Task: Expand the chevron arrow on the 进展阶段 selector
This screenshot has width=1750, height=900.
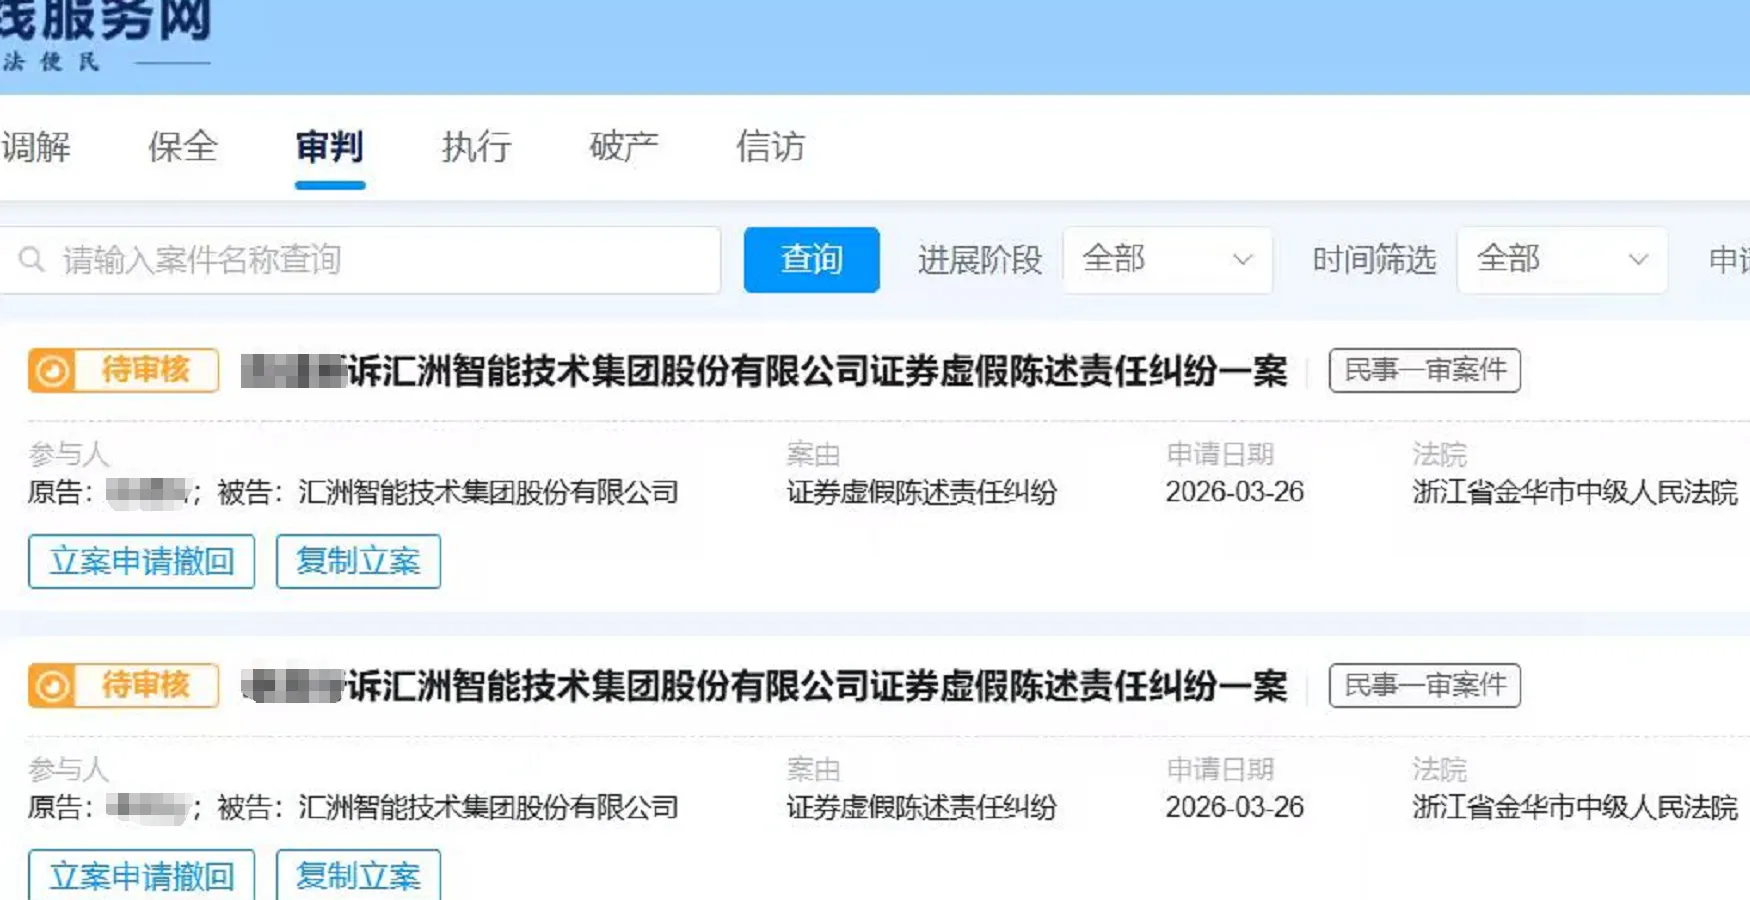Action: coord(1243,260)
